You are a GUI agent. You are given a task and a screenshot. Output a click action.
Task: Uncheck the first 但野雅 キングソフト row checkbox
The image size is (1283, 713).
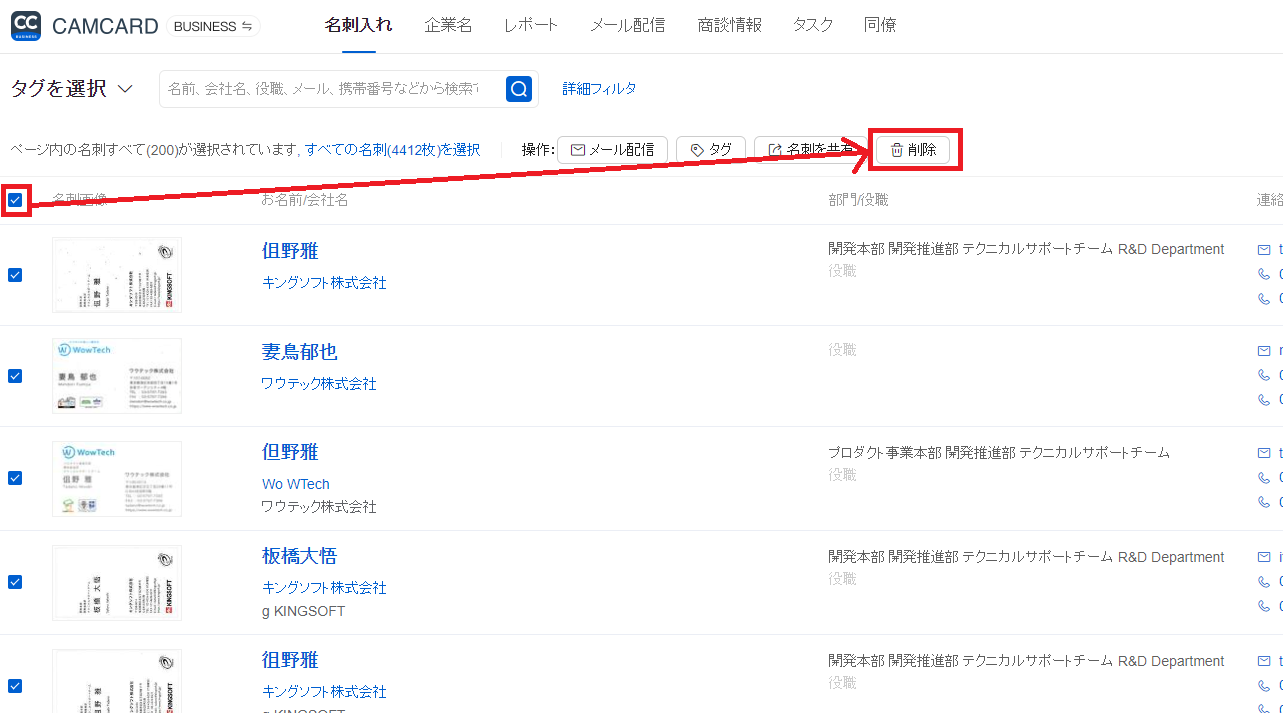(15, 275)
